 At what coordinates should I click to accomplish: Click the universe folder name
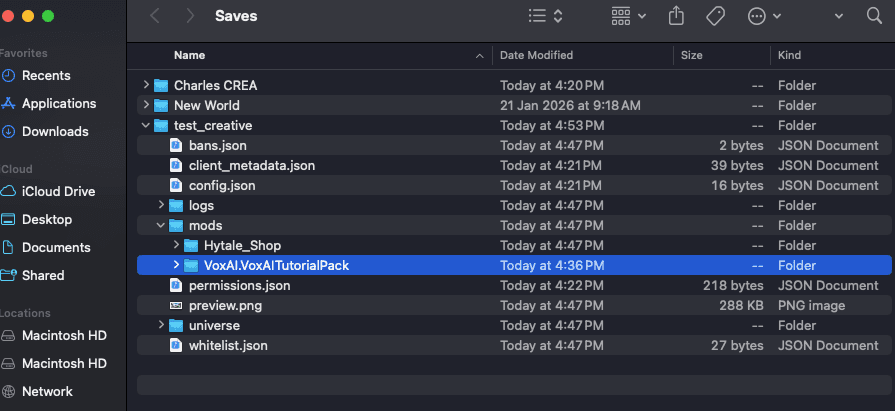(214, 325)
